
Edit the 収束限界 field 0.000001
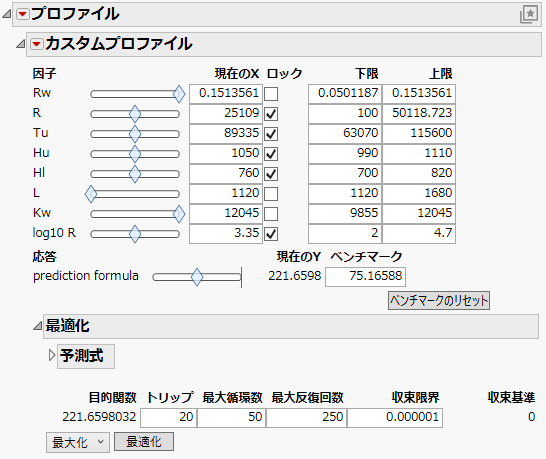click(395, 418)
